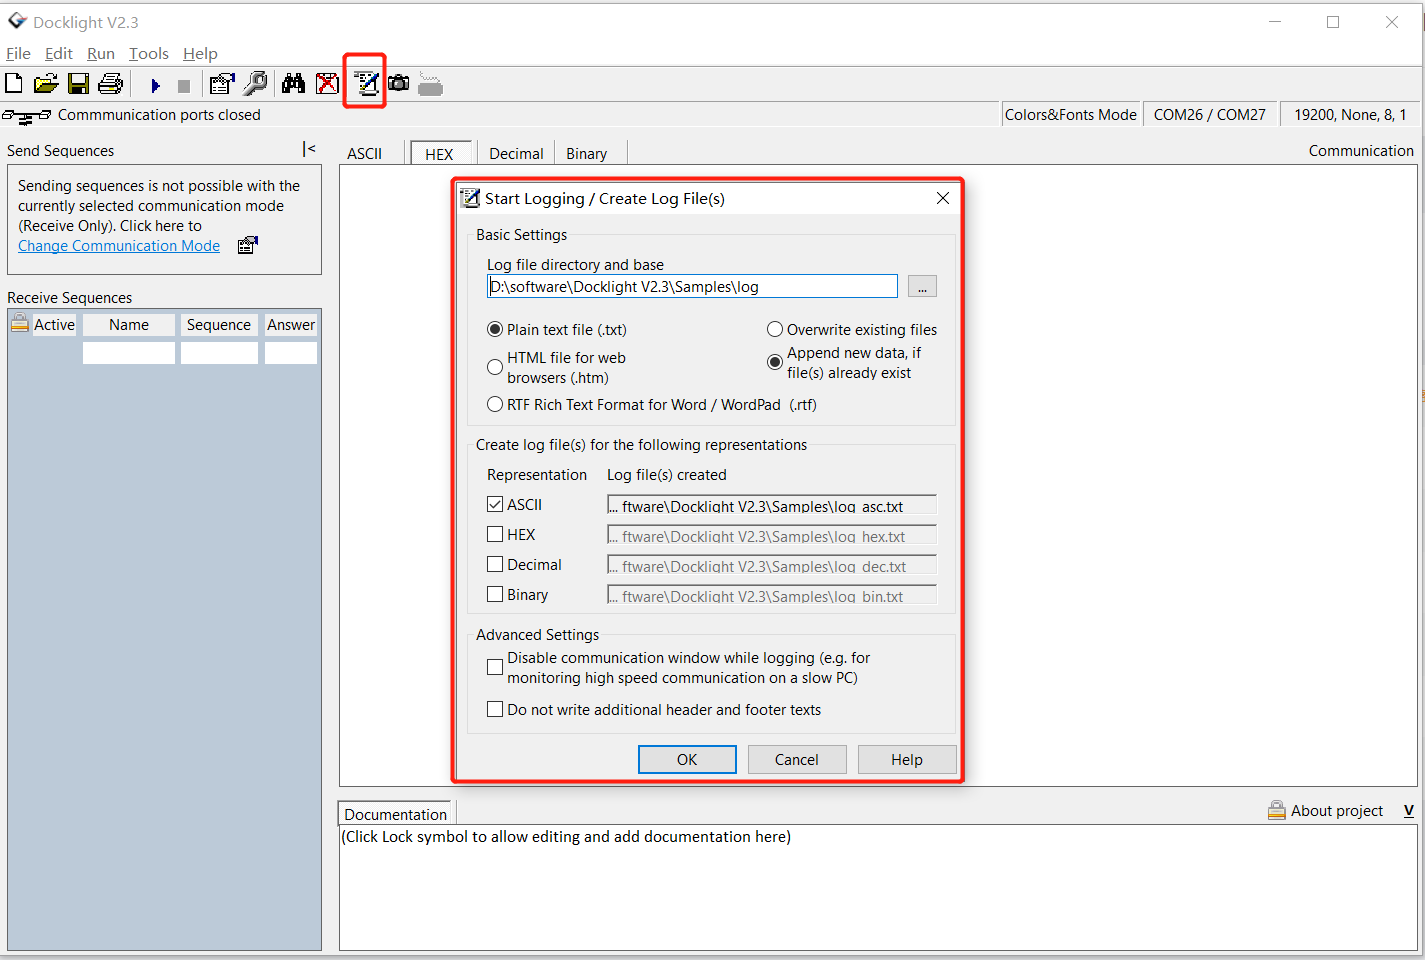This screenshot has width=1425, height=960.
Task: Click the Answer column header
Action: click(291, 324)
